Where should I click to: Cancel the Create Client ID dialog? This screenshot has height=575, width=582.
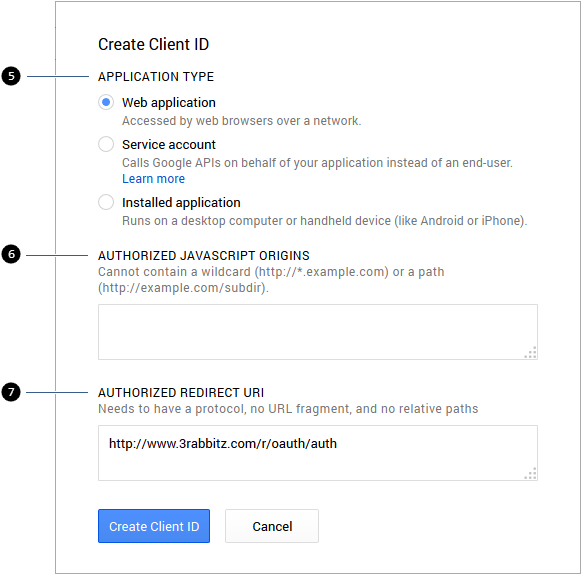click(x=272, y=526)
